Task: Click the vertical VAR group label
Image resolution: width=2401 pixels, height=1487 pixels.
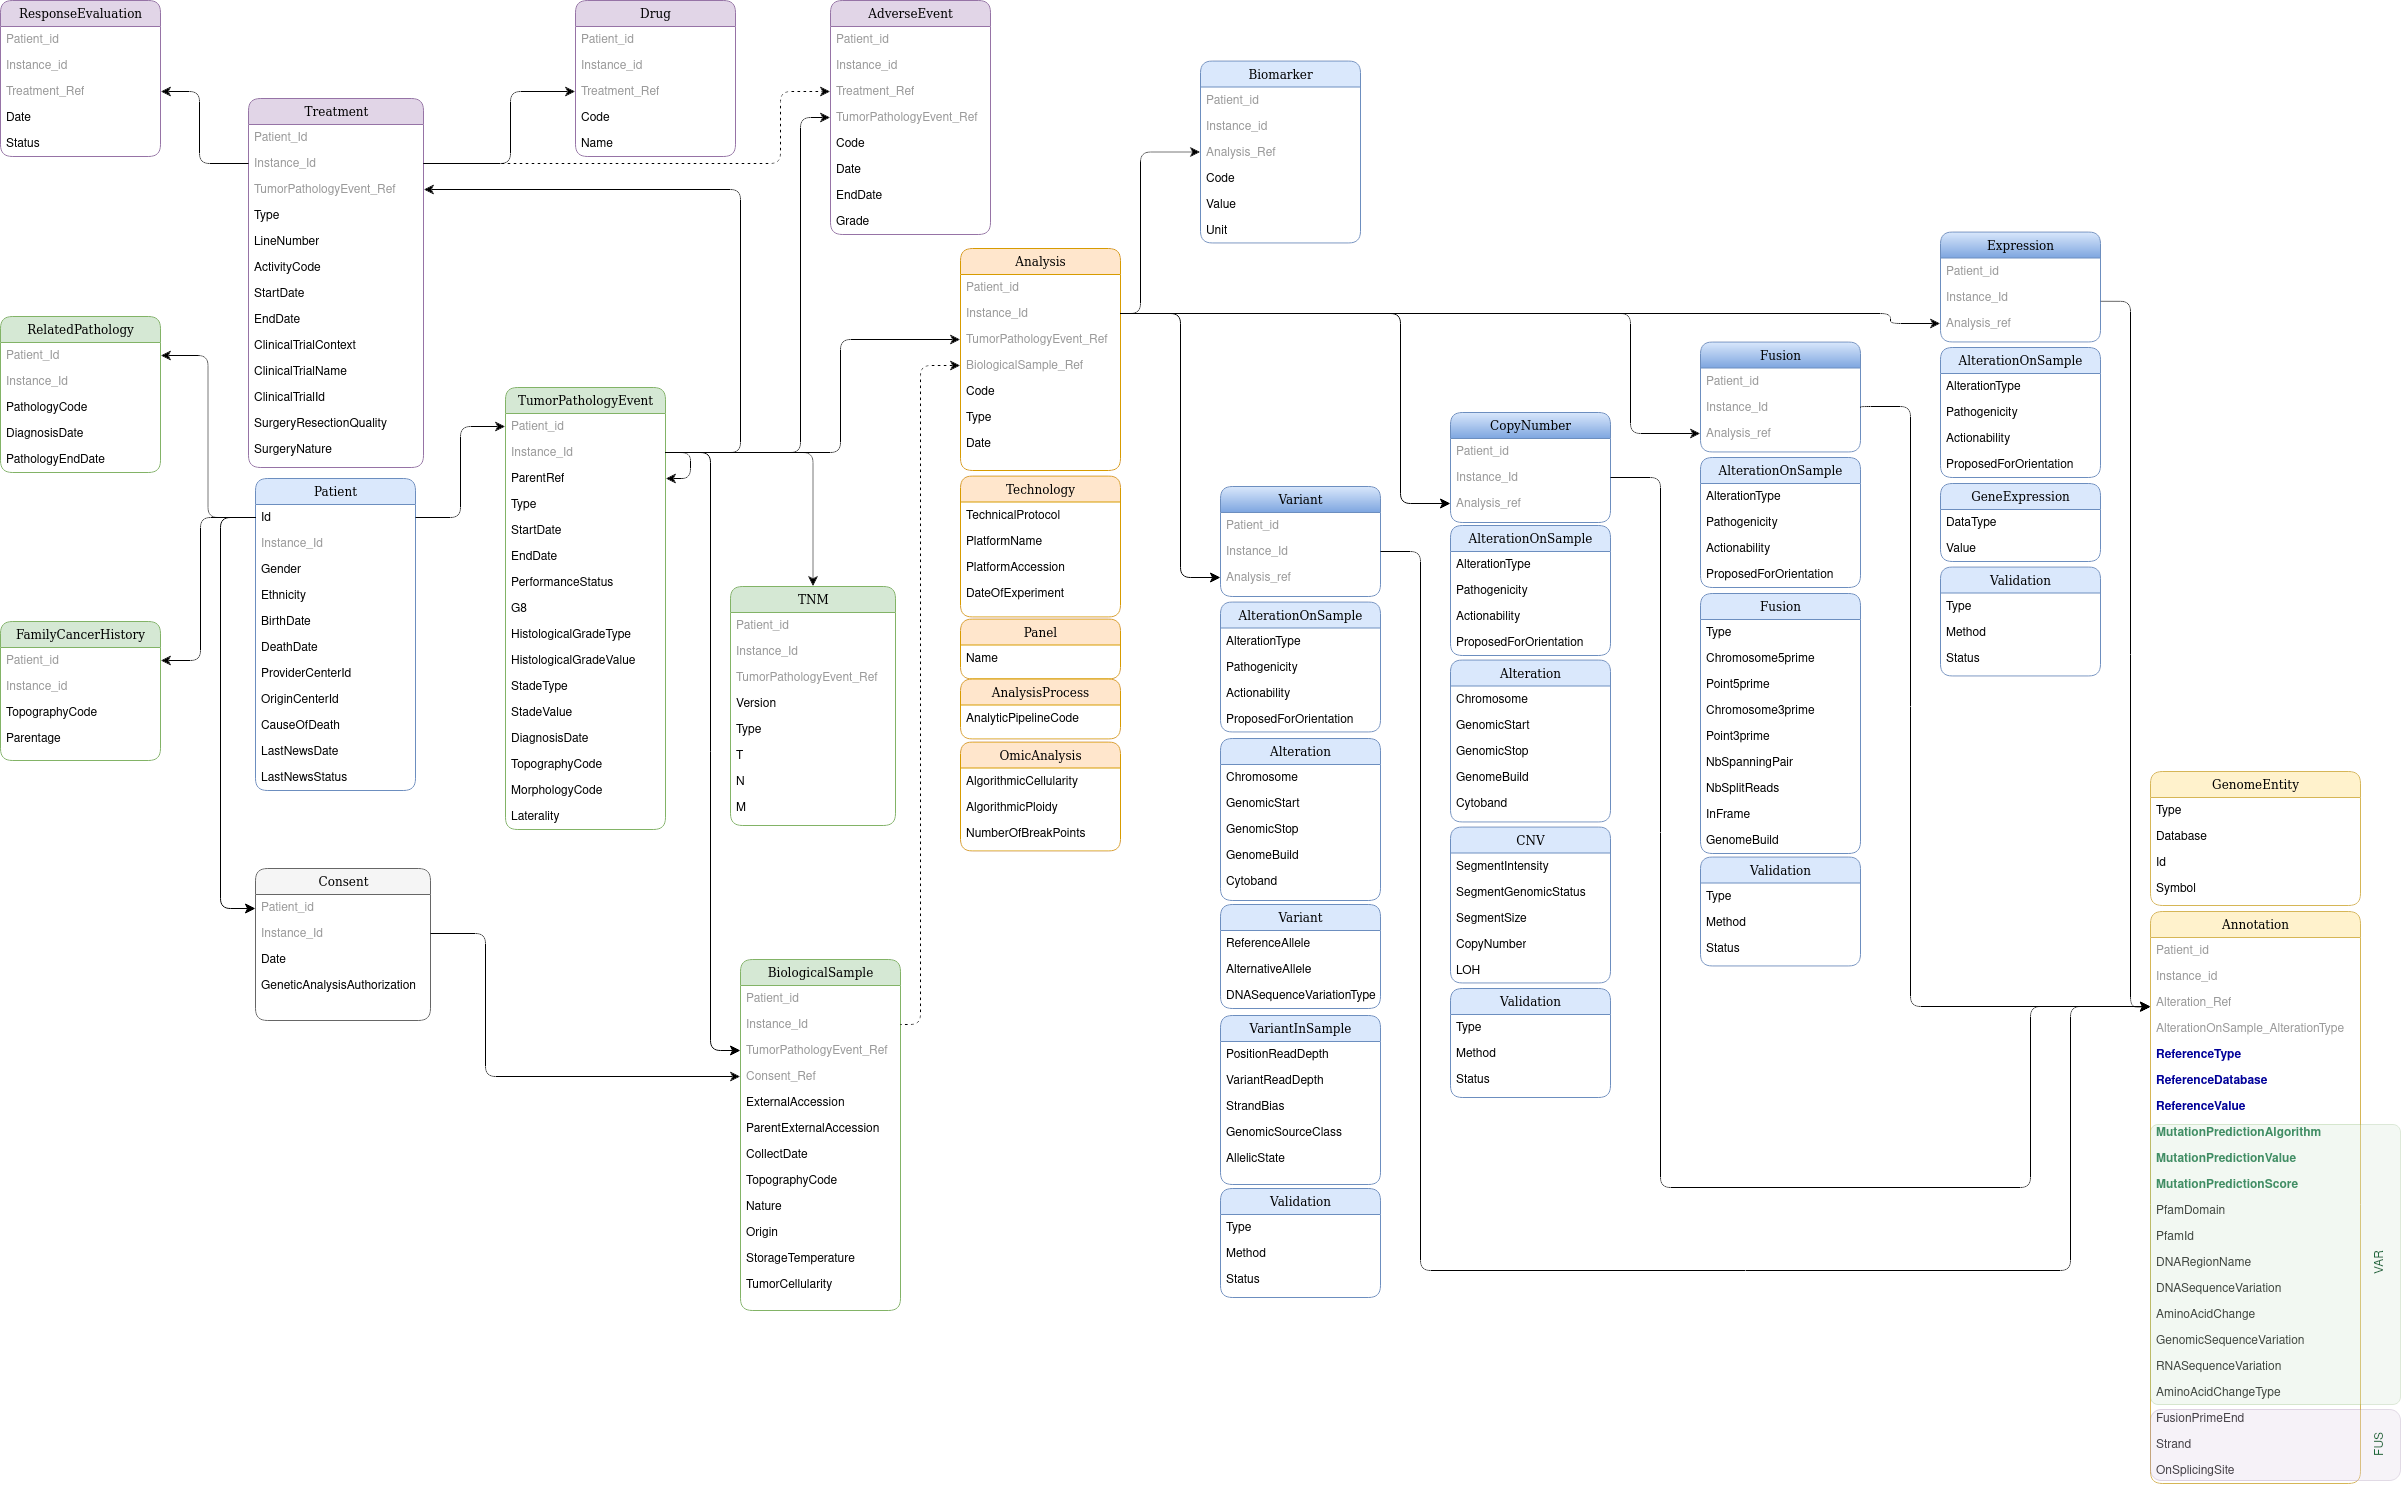Action: click(x=2378, y=1262)
